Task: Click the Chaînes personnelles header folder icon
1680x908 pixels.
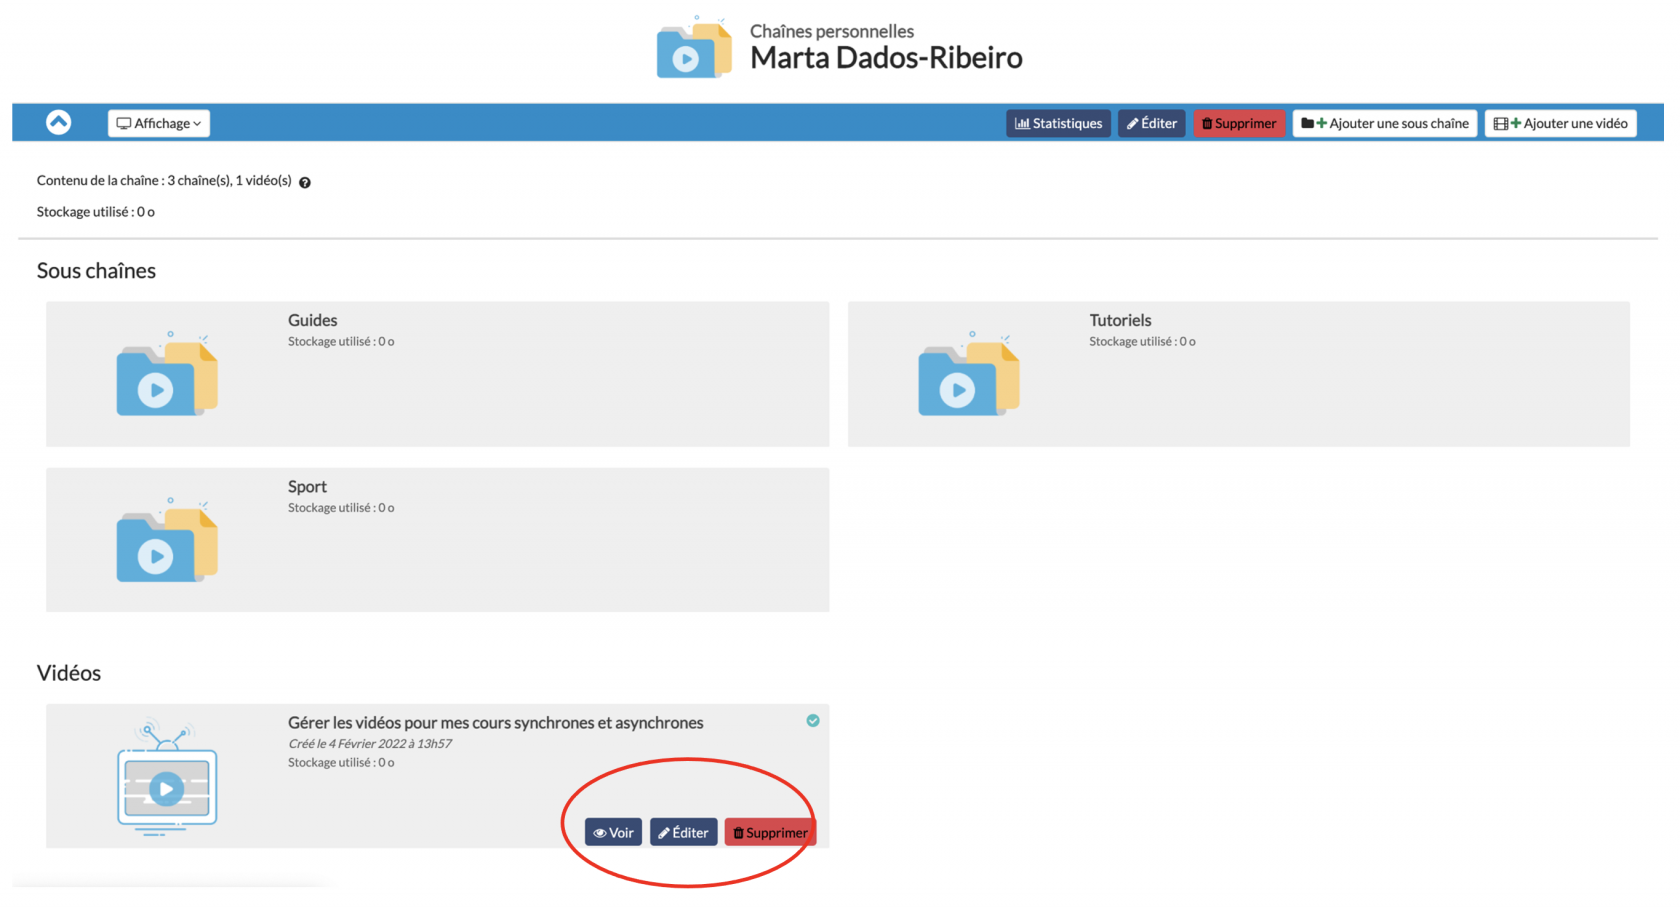Action: click(693, 49)
